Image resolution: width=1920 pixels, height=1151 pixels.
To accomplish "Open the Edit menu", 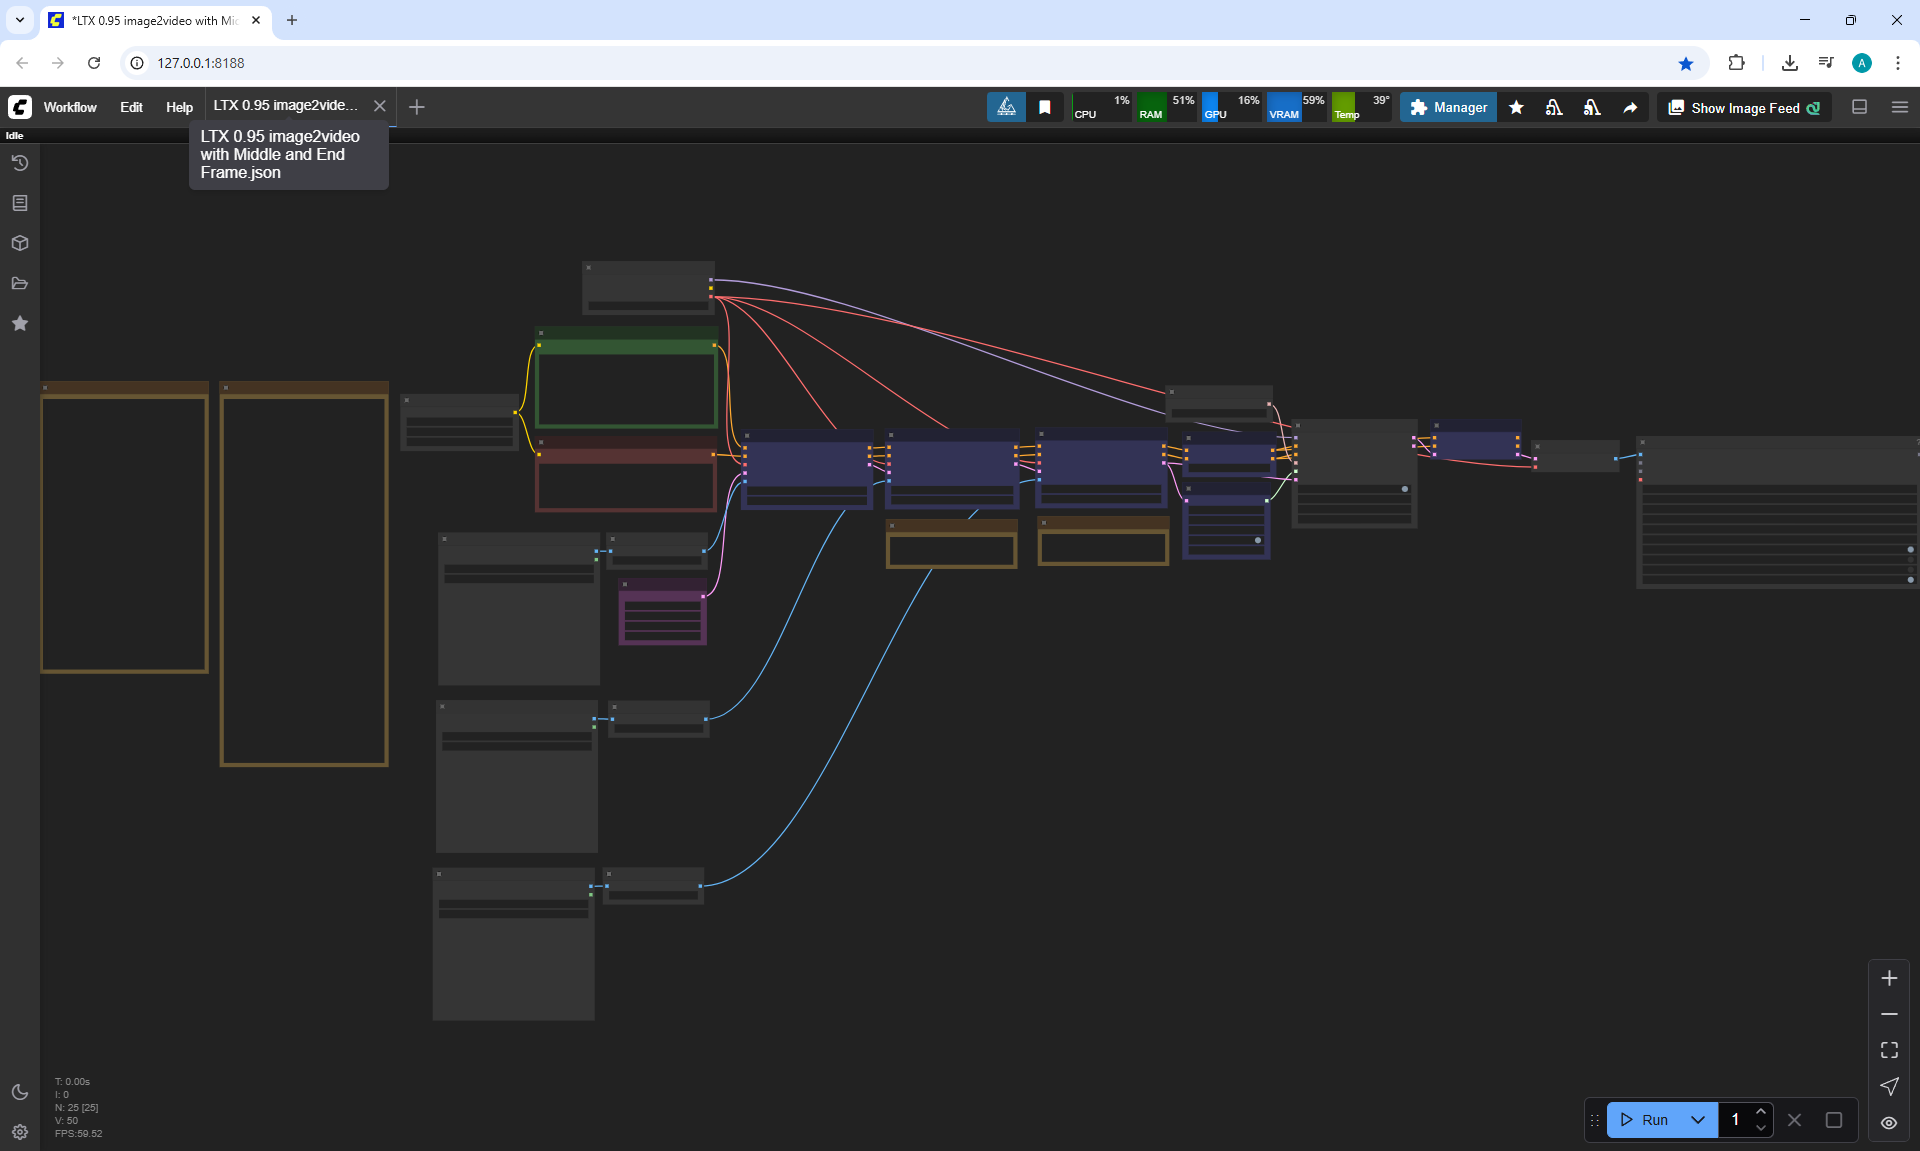I will pyautogui.click(x=131, y=107).
